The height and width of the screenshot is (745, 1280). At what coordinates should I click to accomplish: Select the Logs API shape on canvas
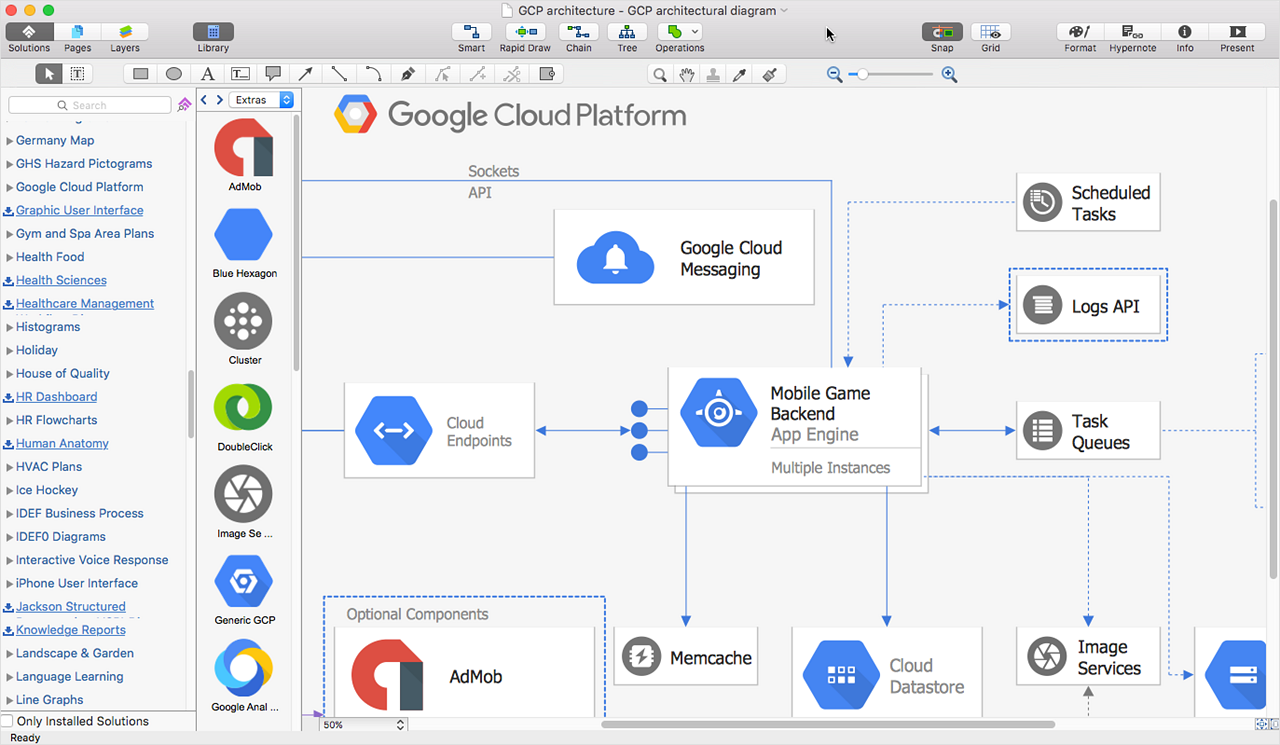(1088, 306)
